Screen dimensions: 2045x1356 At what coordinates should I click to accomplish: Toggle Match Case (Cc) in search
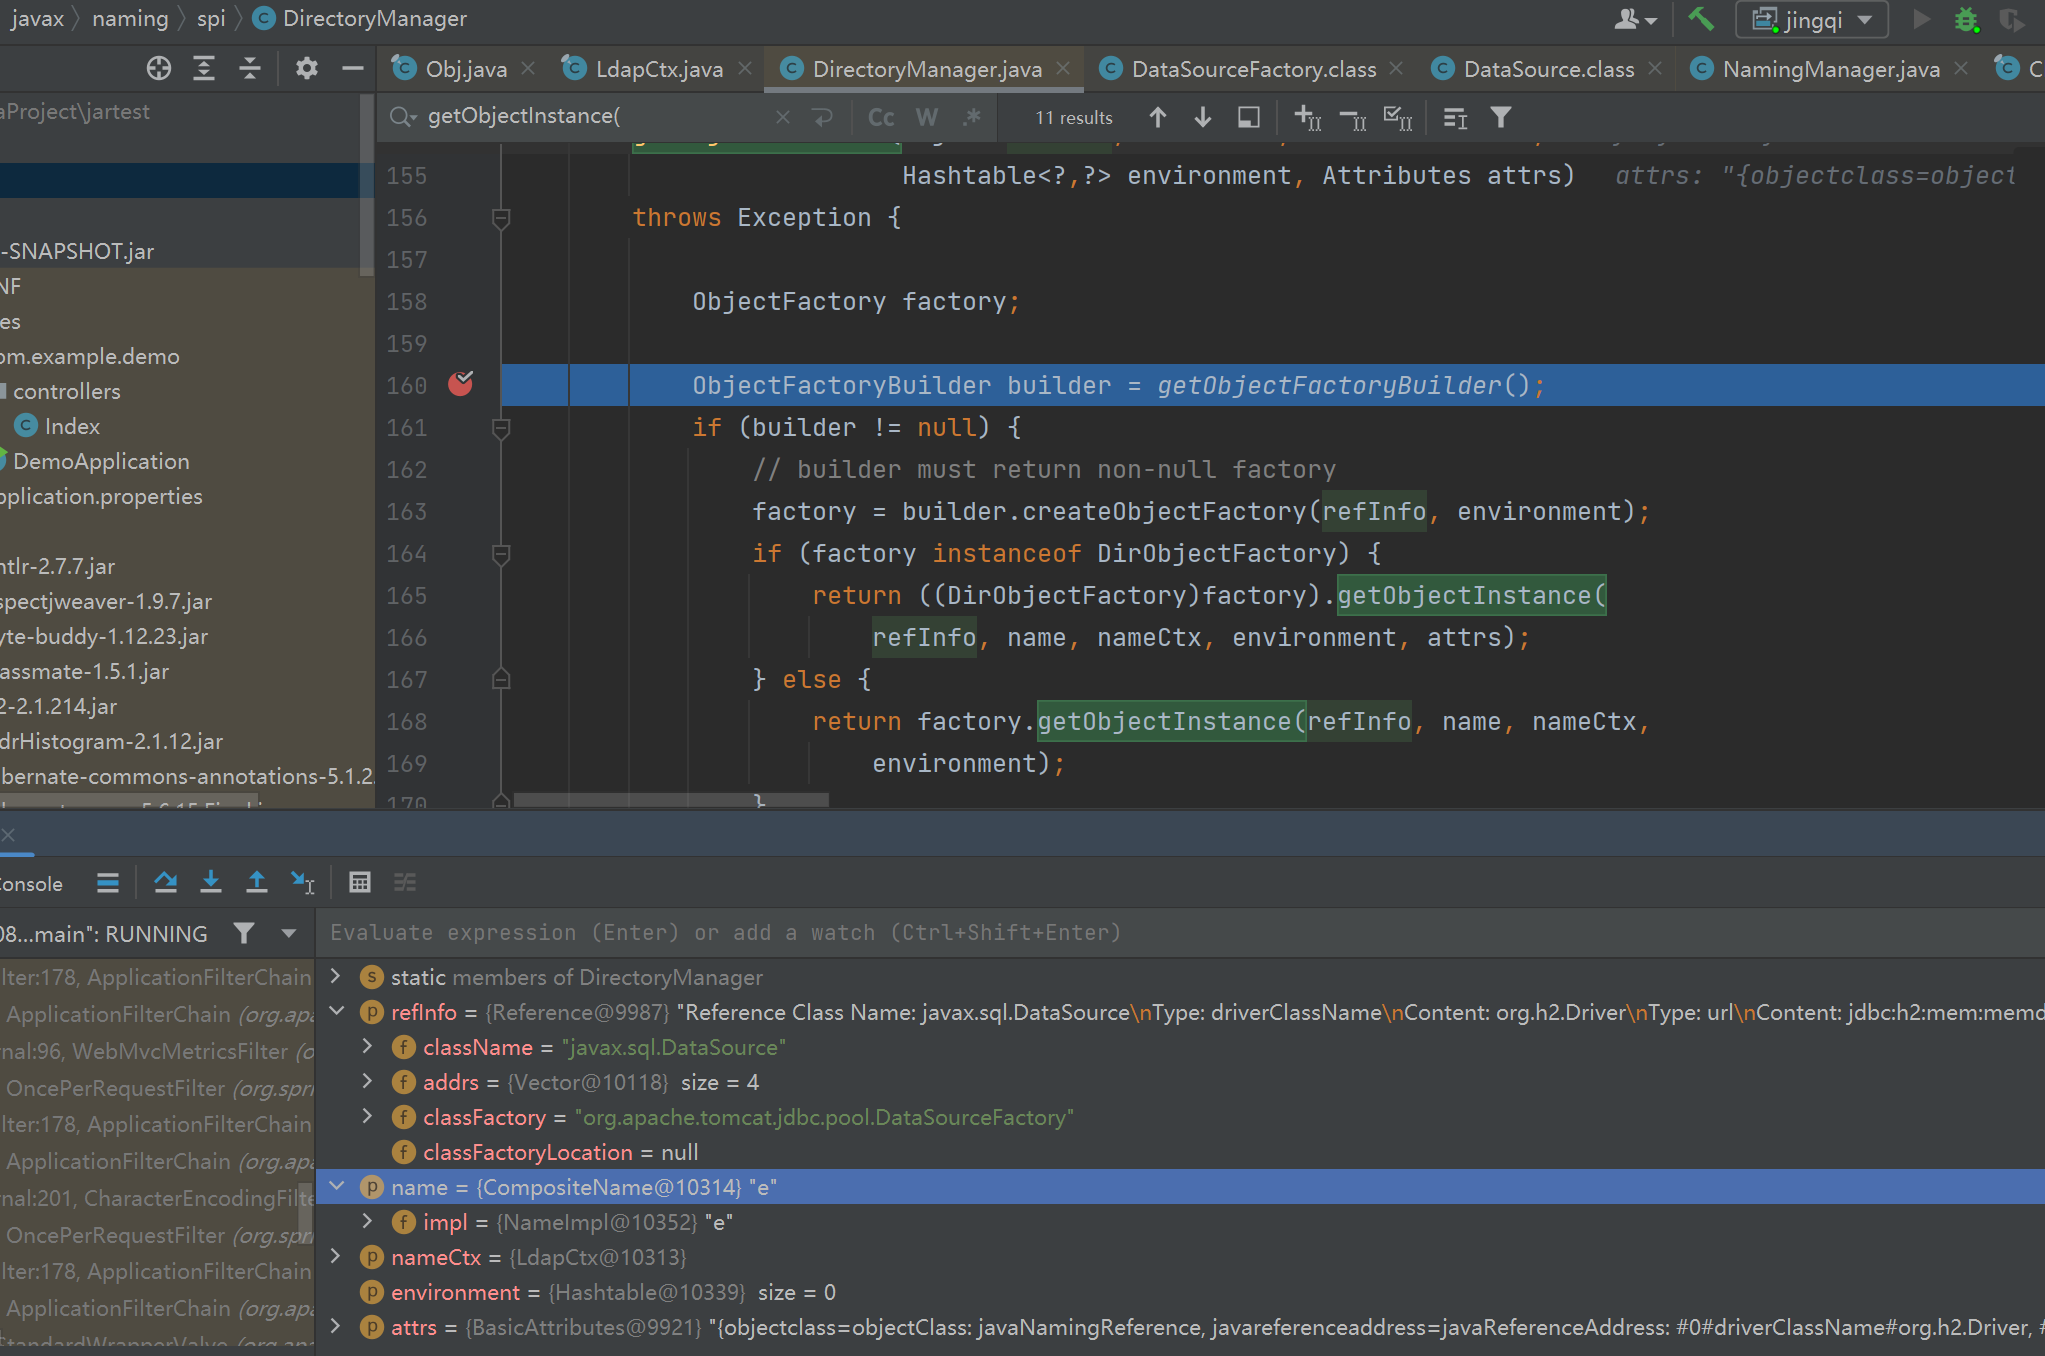point(881,118)
